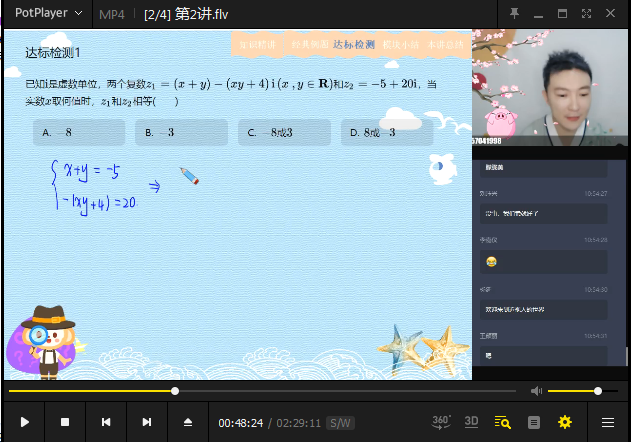The height and width of the screenshot is (442, 631).
Task: Click the video seek progress bar
Action: [x=260, y=391]
